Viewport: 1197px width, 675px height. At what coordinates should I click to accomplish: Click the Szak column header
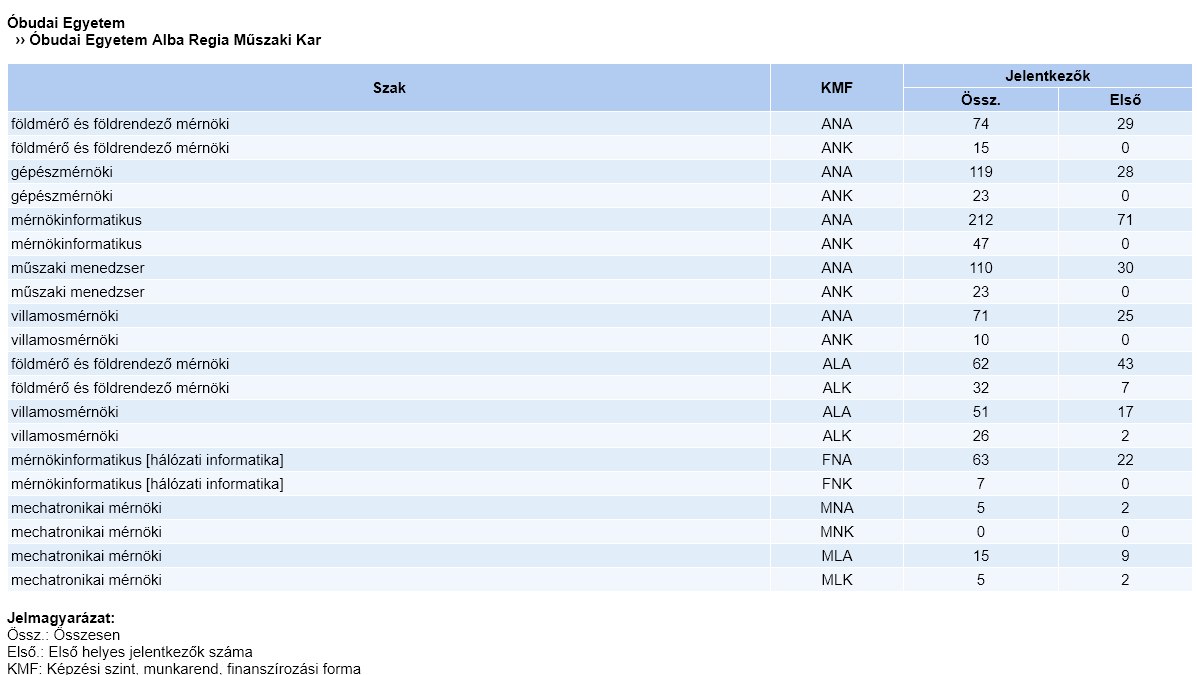pyautogui.click(x=389, y=88)
